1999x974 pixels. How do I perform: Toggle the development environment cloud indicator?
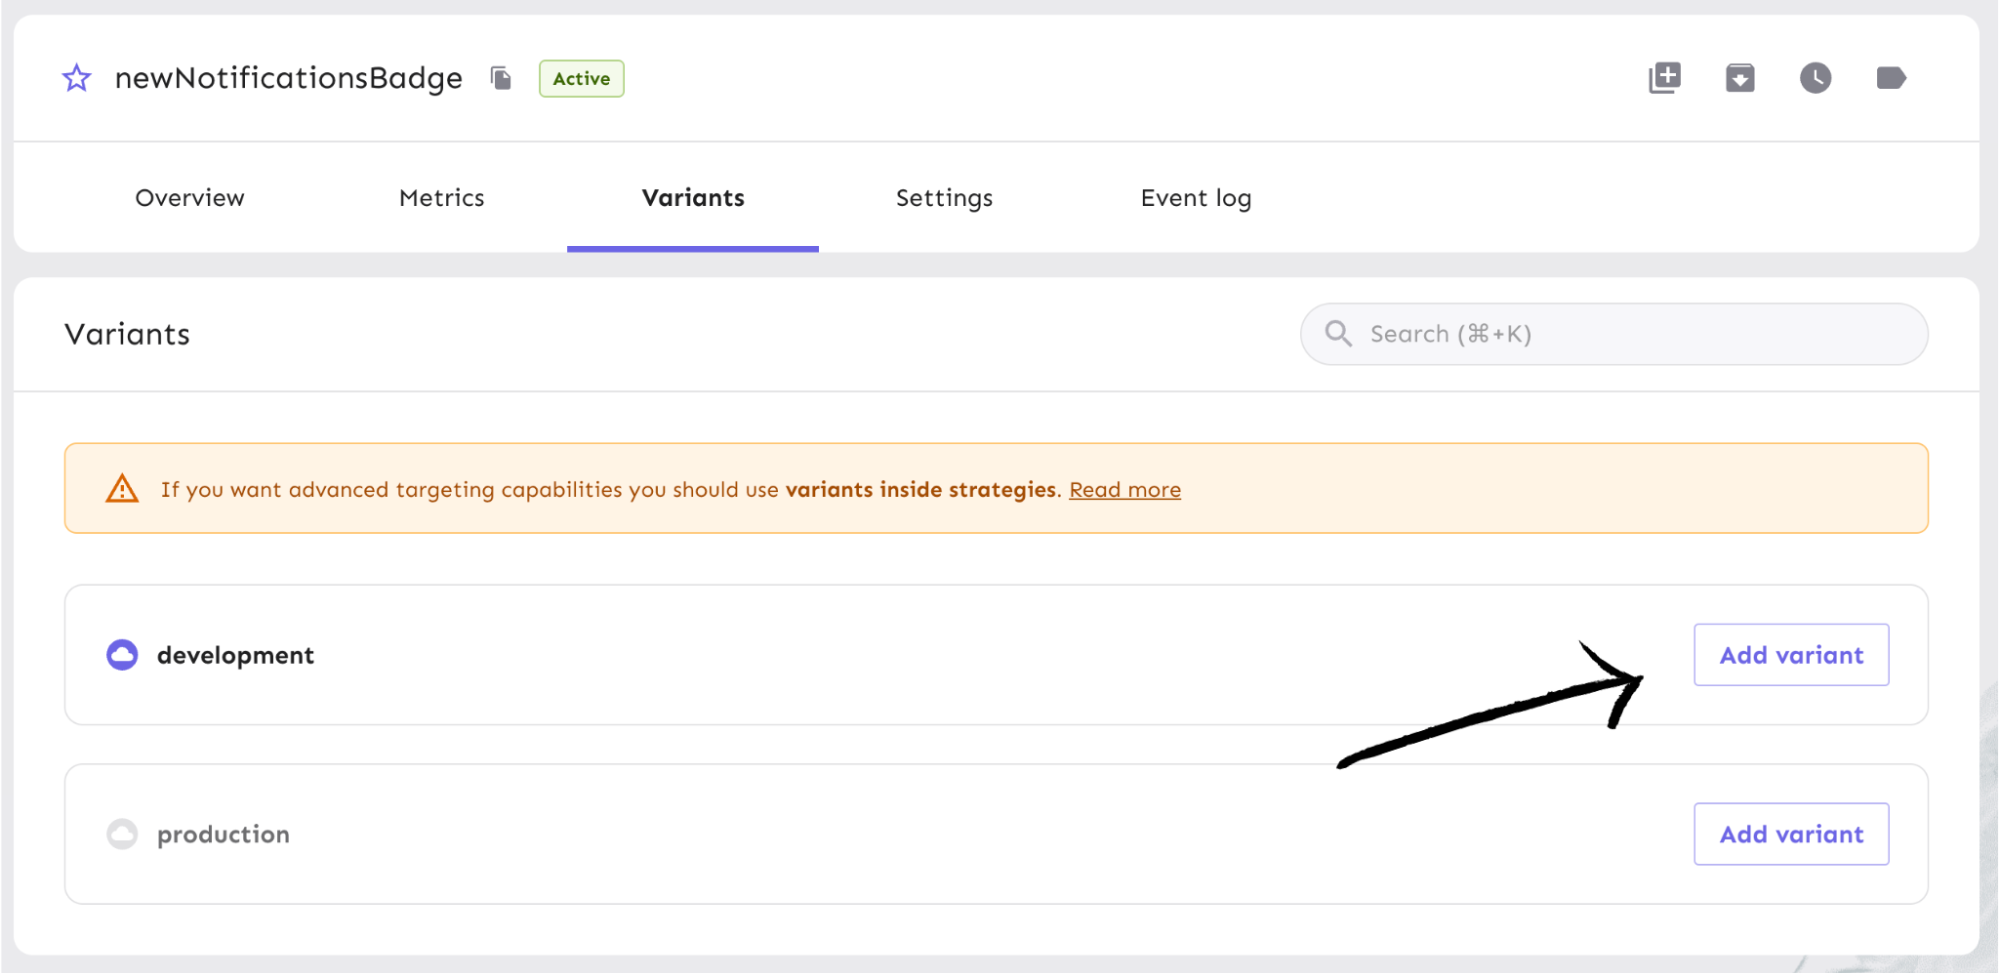pos(121,654)
